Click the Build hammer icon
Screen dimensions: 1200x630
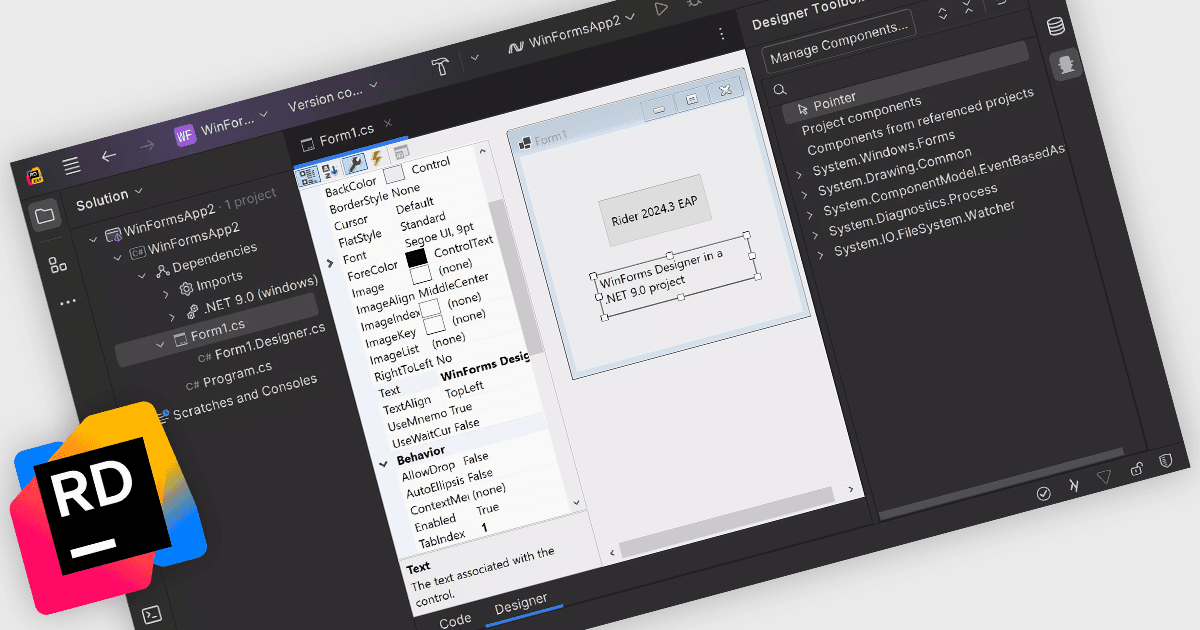tap(441, 67)
